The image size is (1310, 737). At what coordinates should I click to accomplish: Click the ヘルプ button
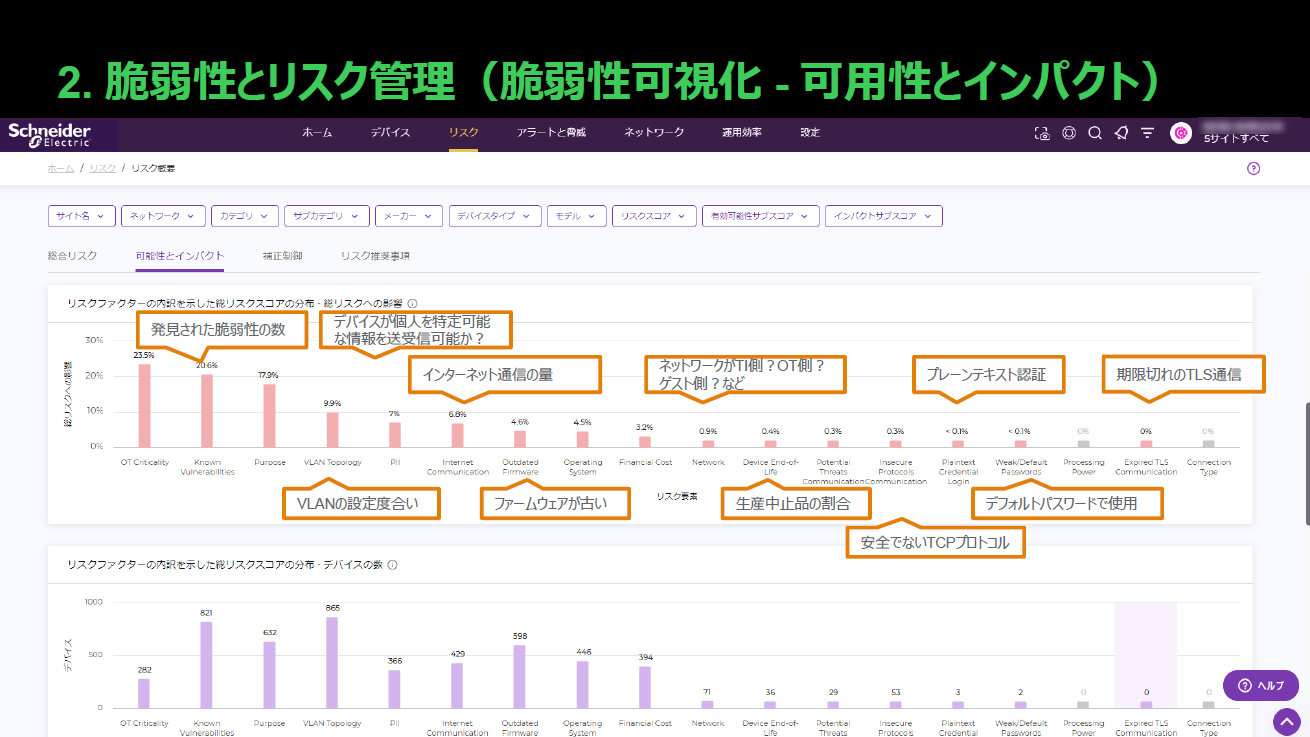coord(1260,685)
